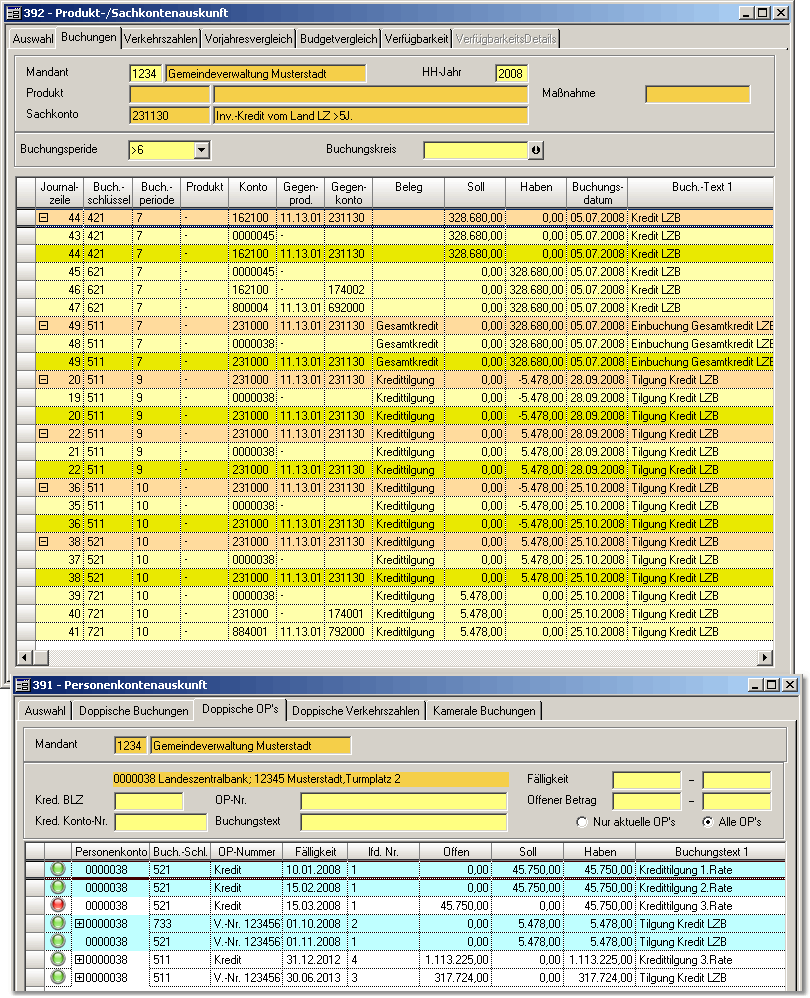This screenshot has width=810, height=998.
Task: Switch to the Verkehrszahlen tab
Action: point(161,39)
